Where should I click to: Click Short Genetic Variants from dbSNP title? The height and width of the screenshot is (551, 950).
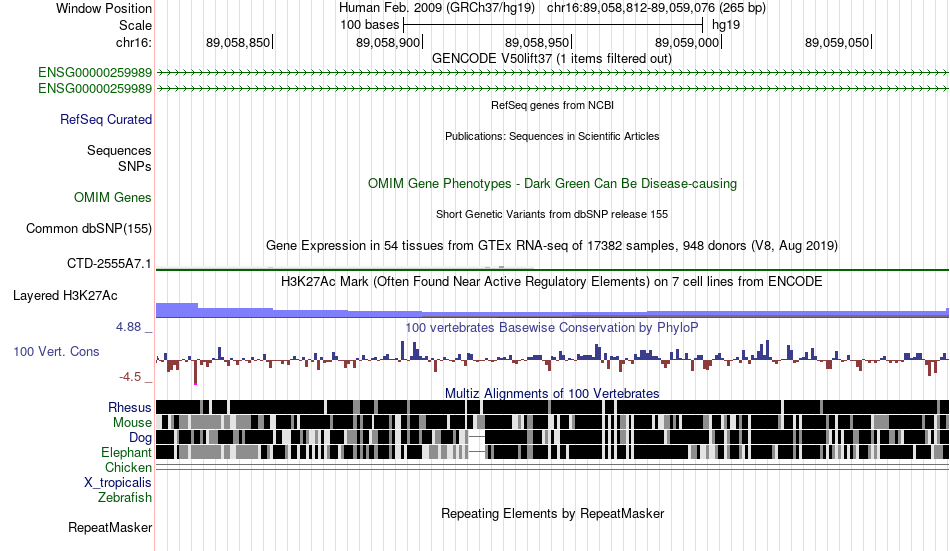click(552, 215)
